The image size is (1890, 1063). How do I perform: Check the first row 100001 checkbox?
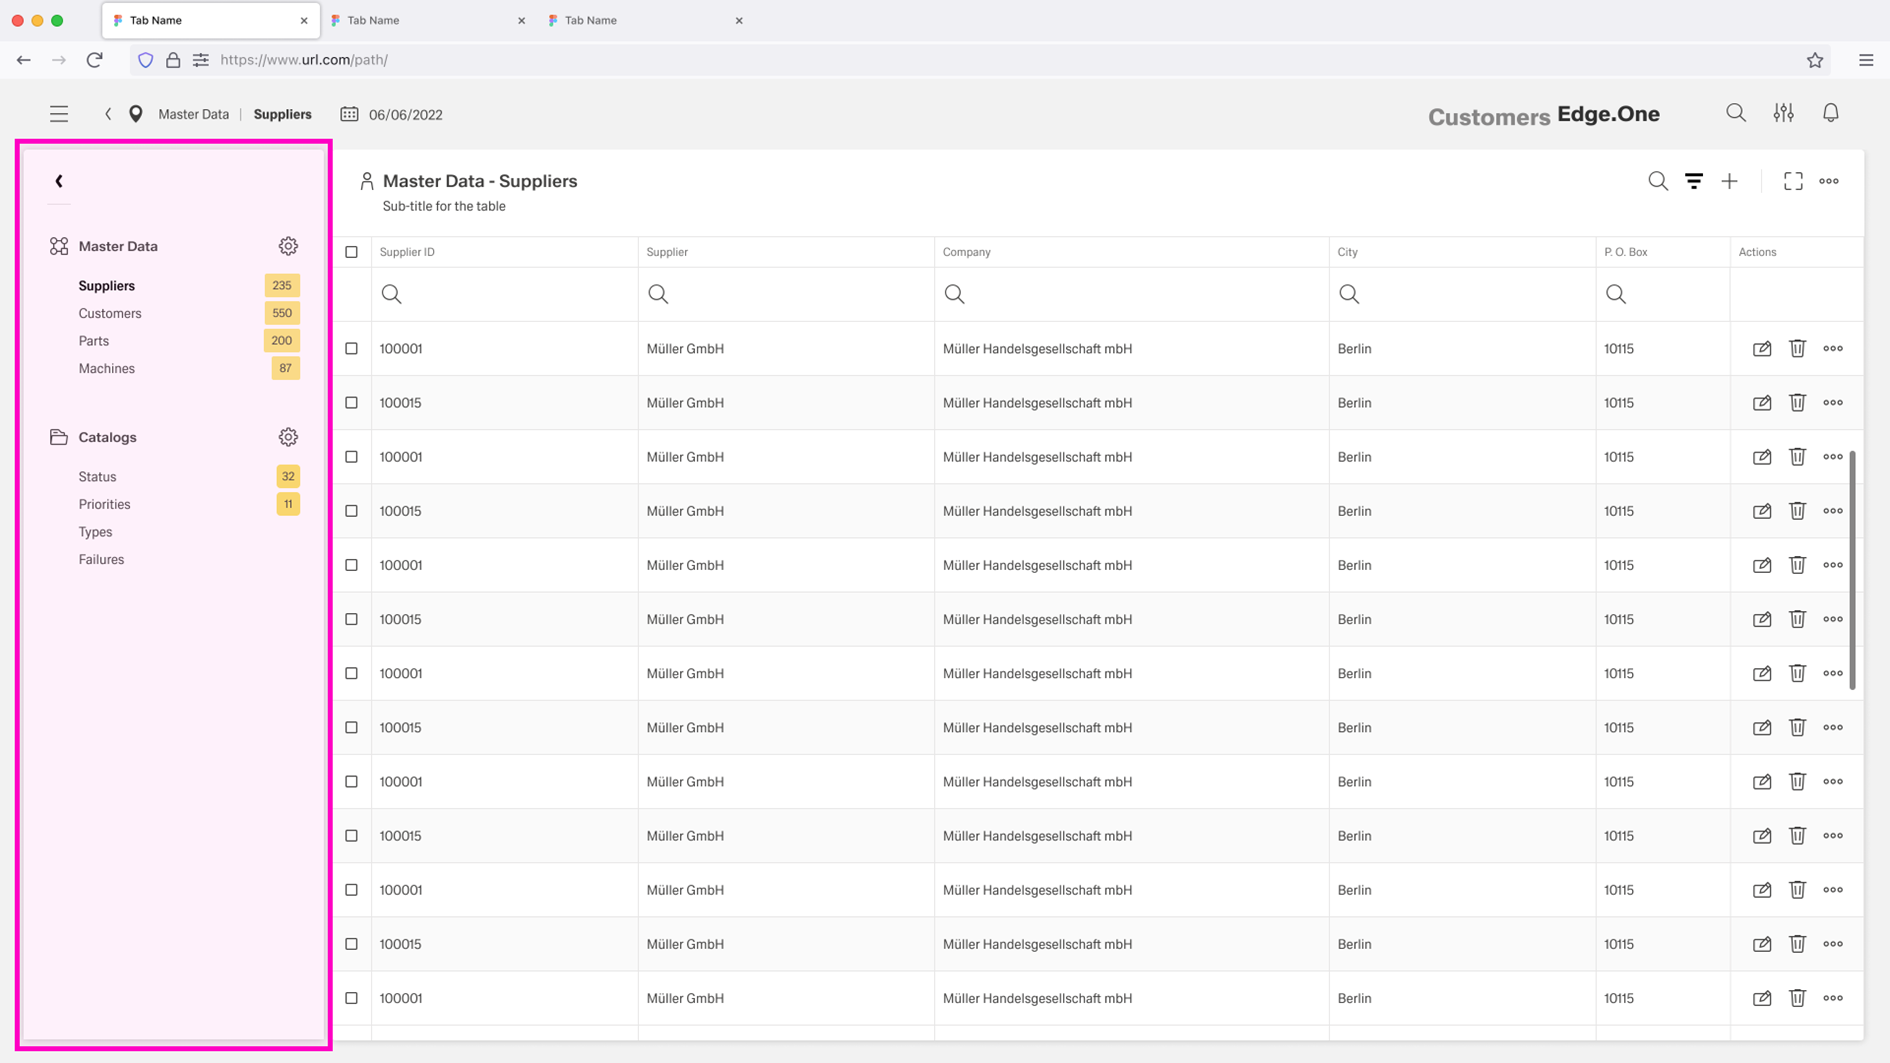[351, 349]
